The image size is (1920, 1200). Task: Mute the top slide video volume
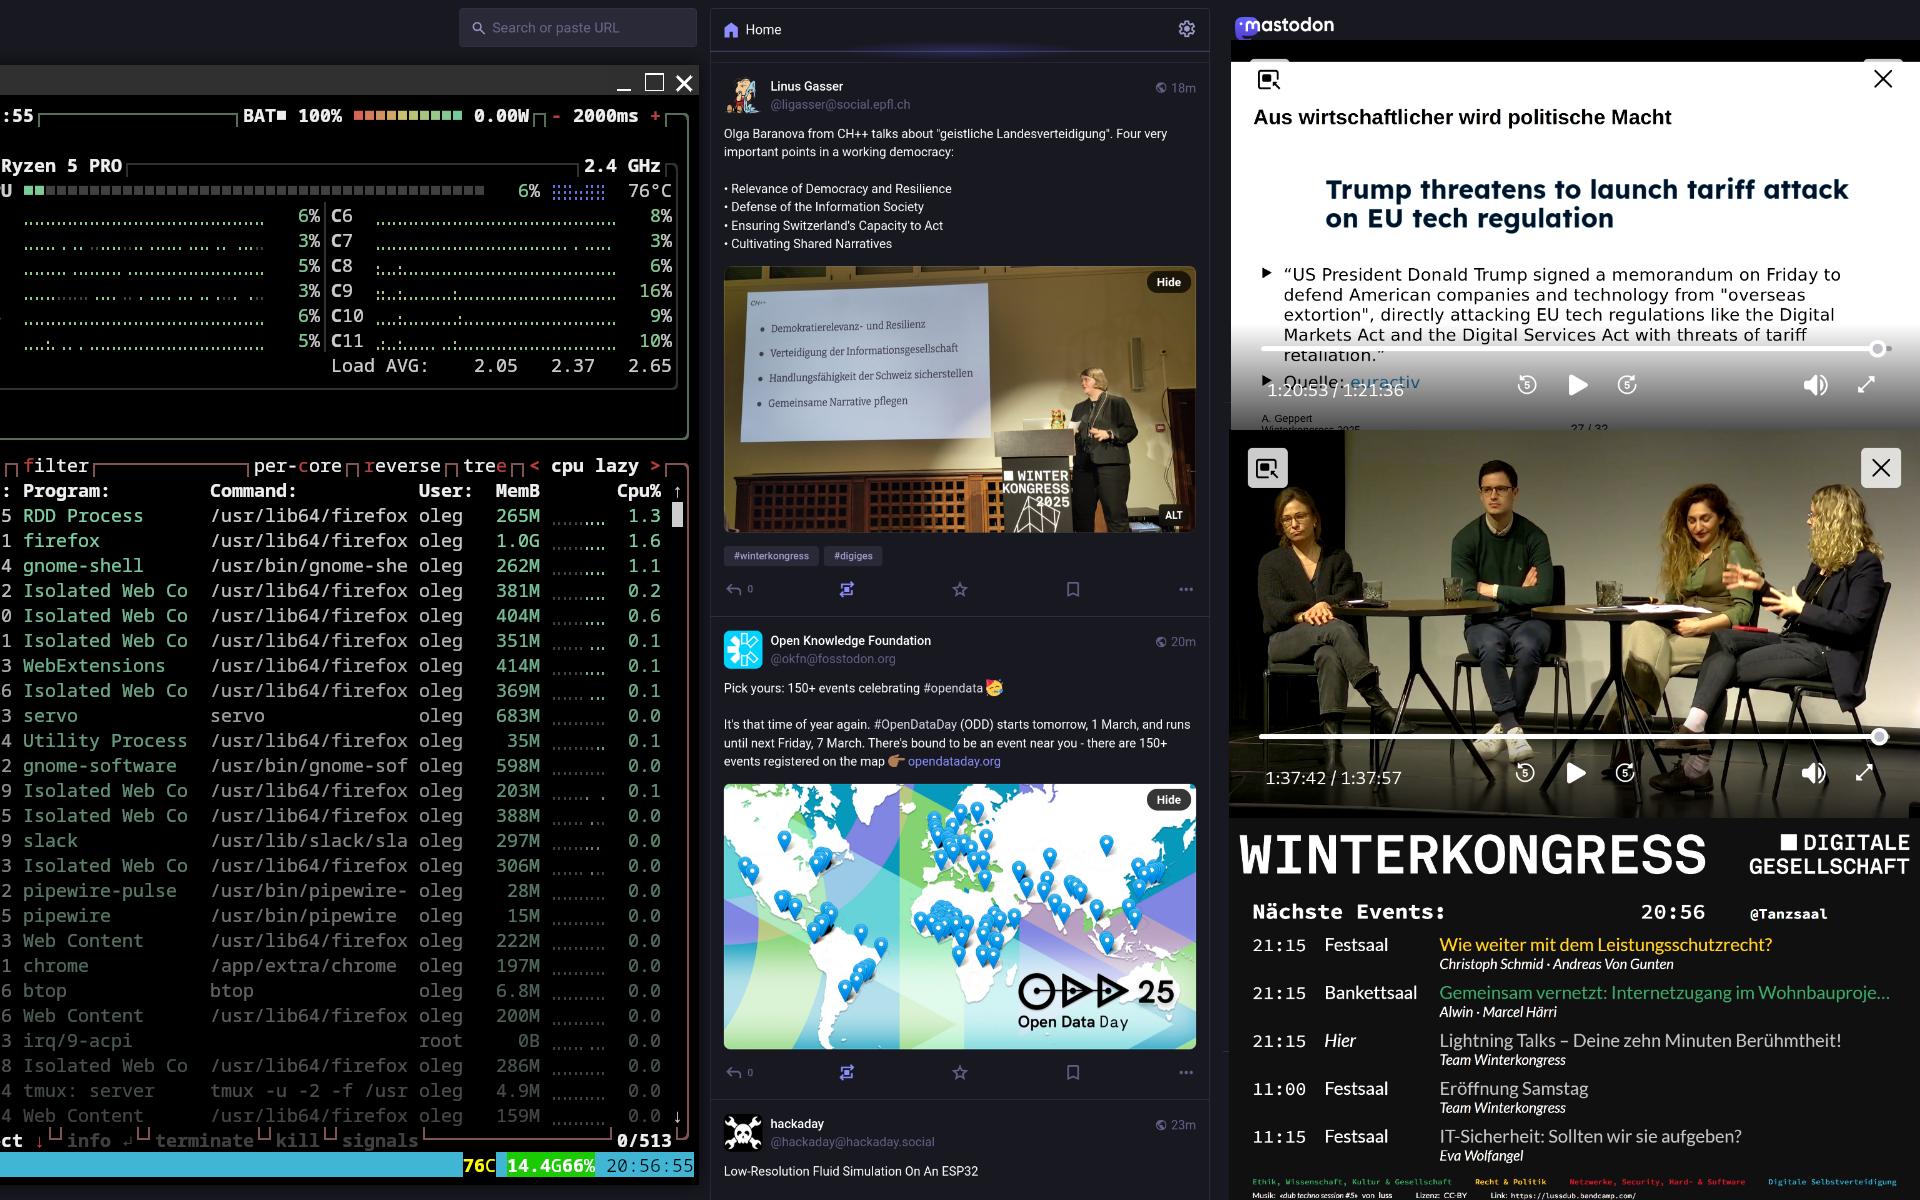(x=1815, y=385)
